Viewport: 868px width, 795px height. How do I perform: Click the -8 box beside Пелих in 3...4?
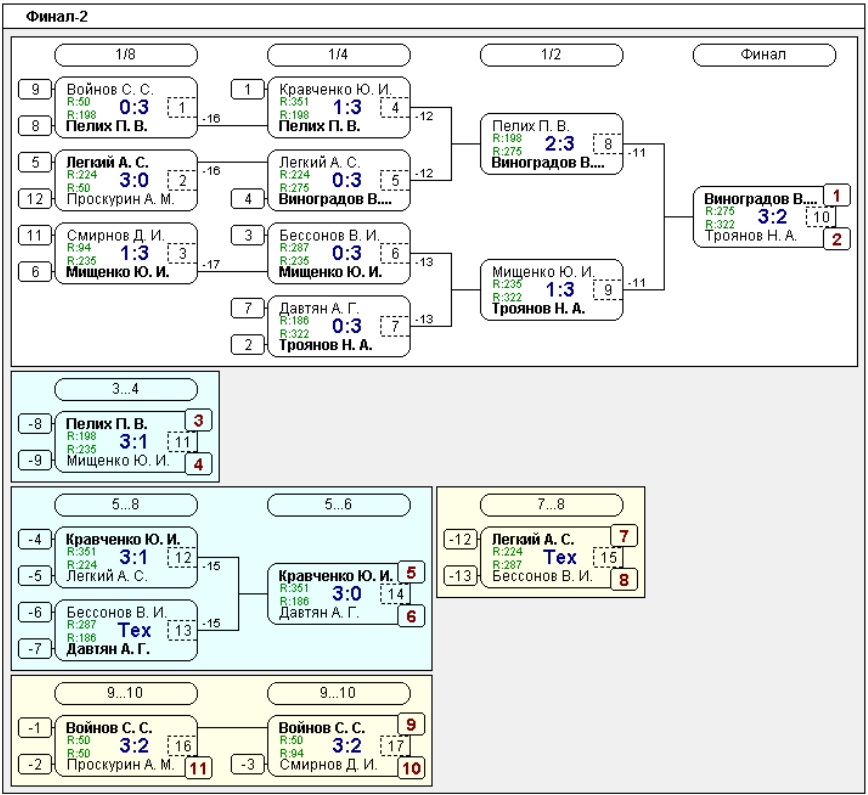click(35, 424)
